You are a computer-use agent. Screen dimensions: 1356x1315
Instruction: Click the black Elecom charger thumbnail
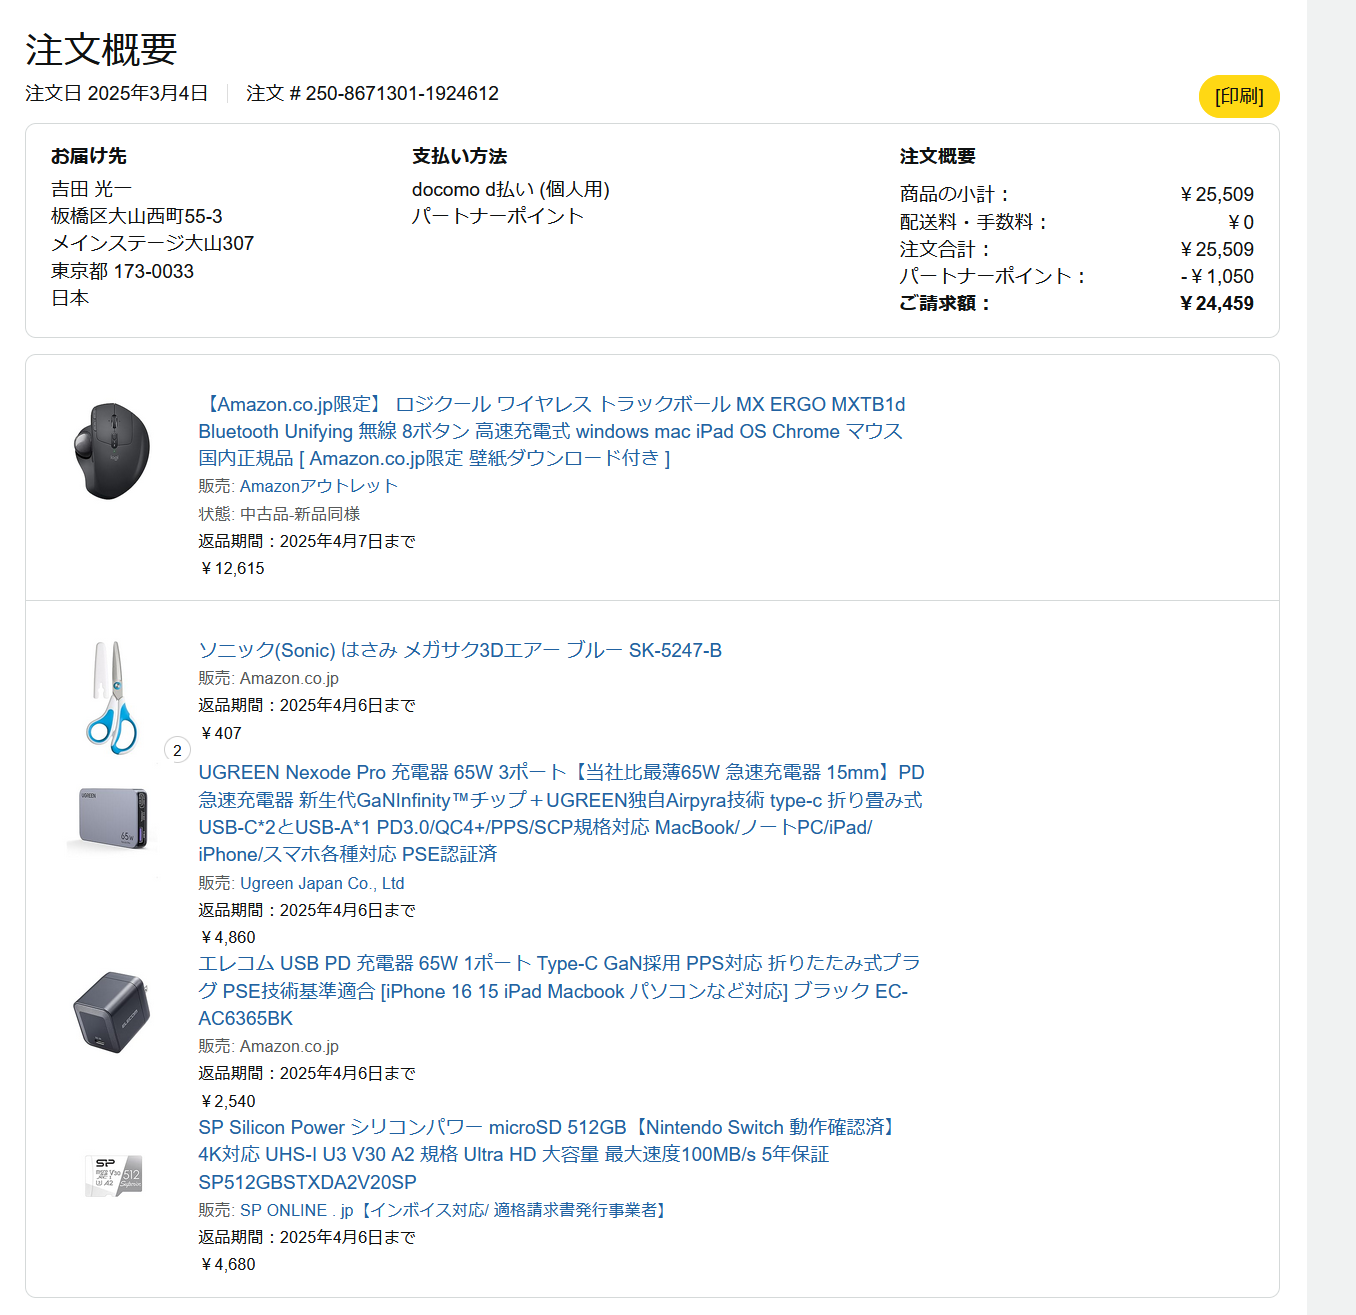tap(112, 1012)
